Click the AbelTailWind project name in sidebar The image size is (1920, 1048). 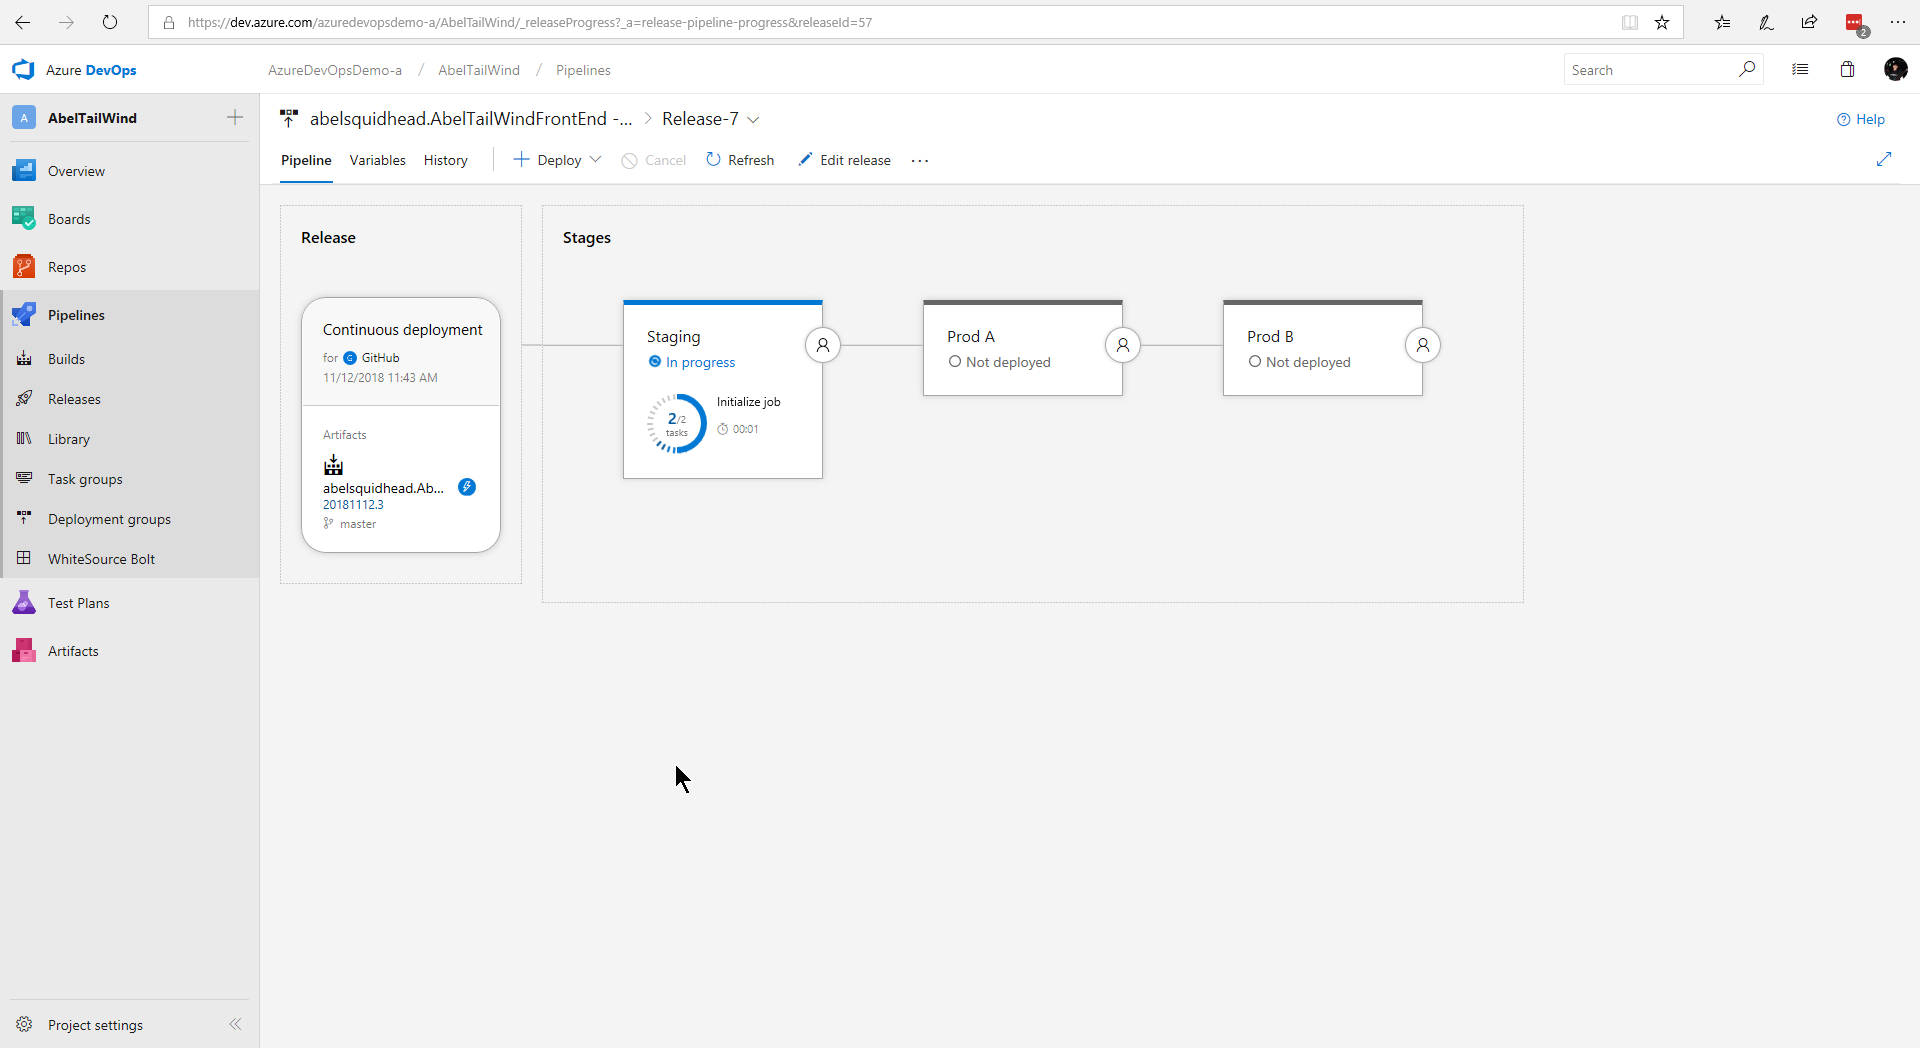tap(92, 118)
